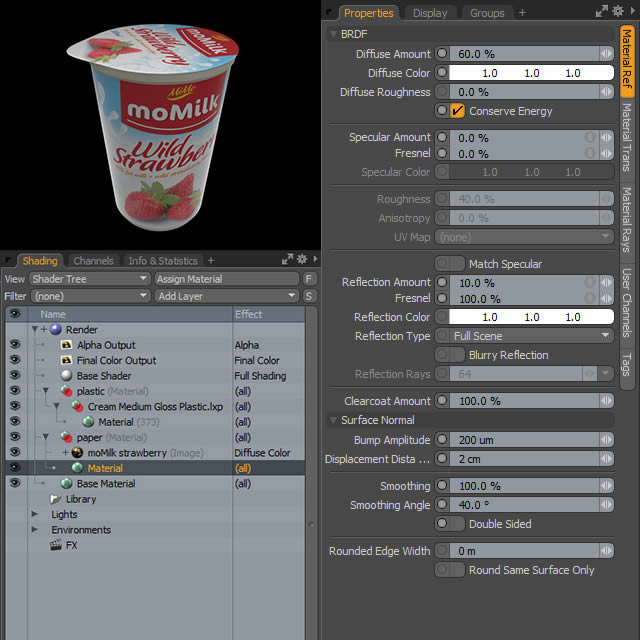The width and height of the screenshot is (640, 640).
Task: Collapse the paper material group
Action: tap(46, 437)
